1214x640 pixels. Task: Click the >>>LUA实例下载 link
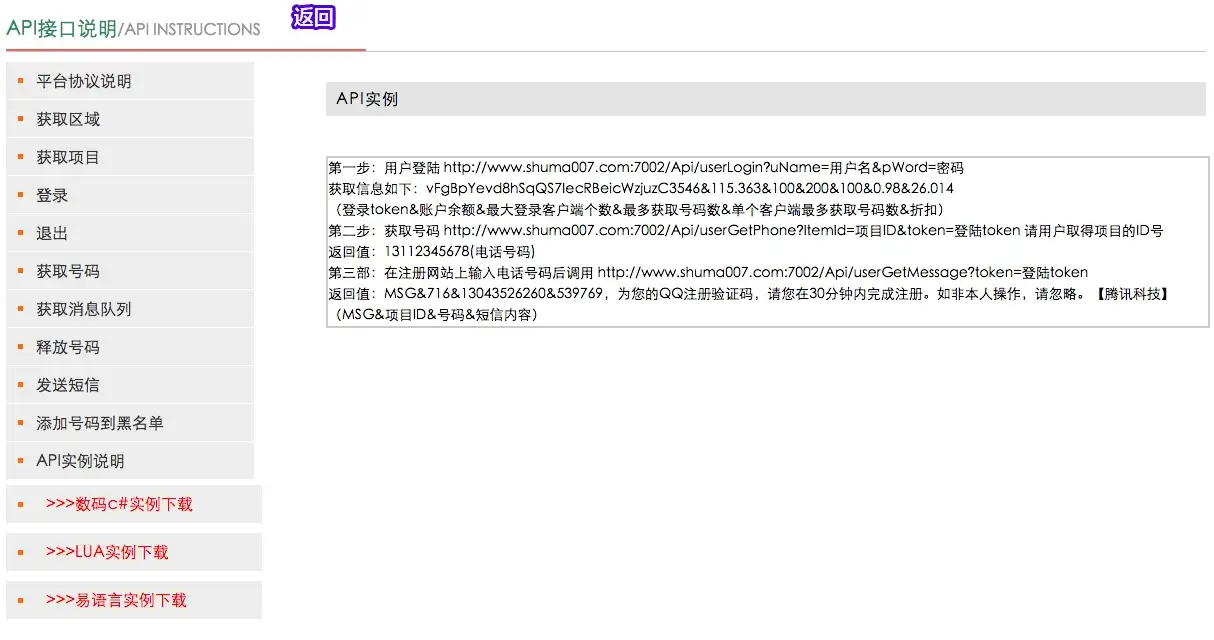(x=107, y=552)
